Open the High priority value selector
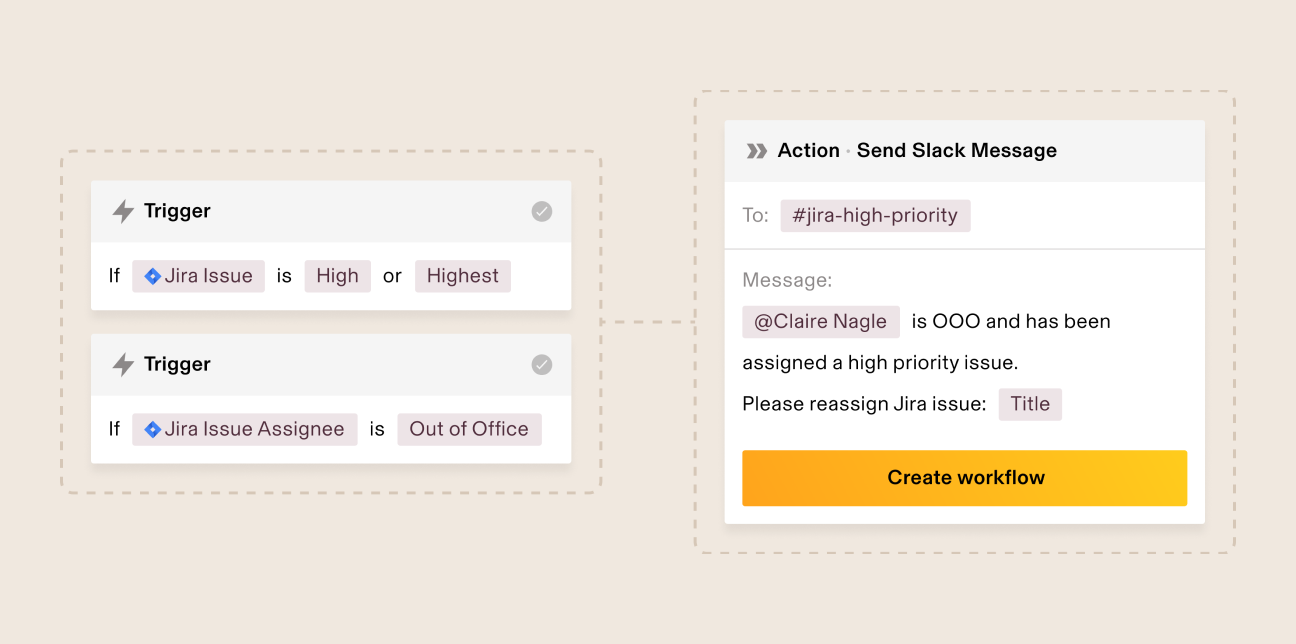 (x=337, y=277)
